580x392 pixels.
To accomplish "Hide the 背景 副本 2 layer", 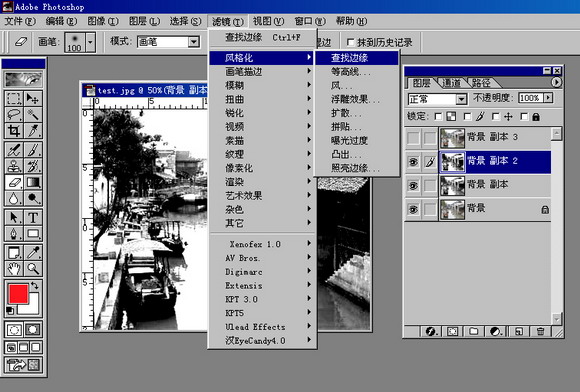I will [413, 162].
